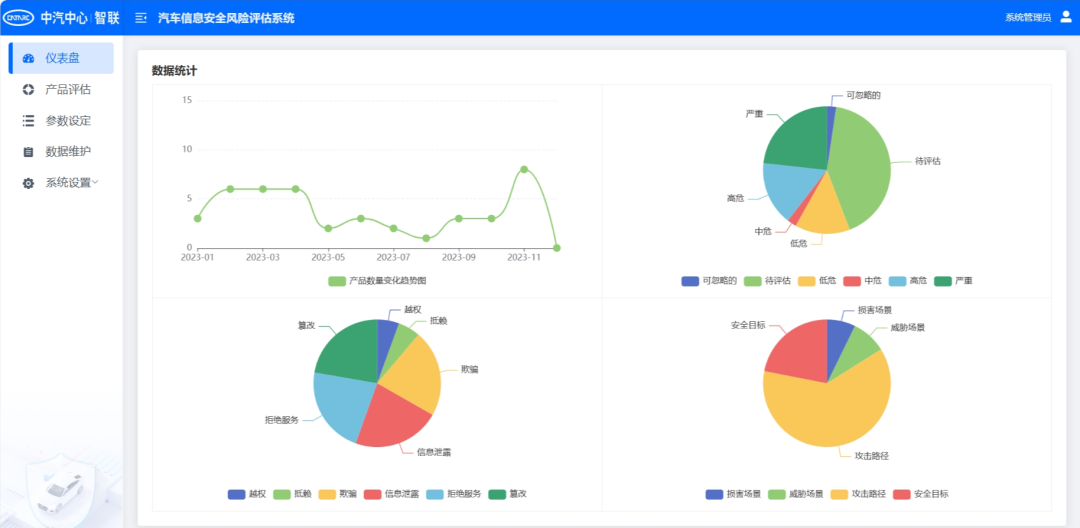This screenshot has height=528, width=1080.
Task: Toggle the 欺骗 legend entry
Action: point(338,494)
